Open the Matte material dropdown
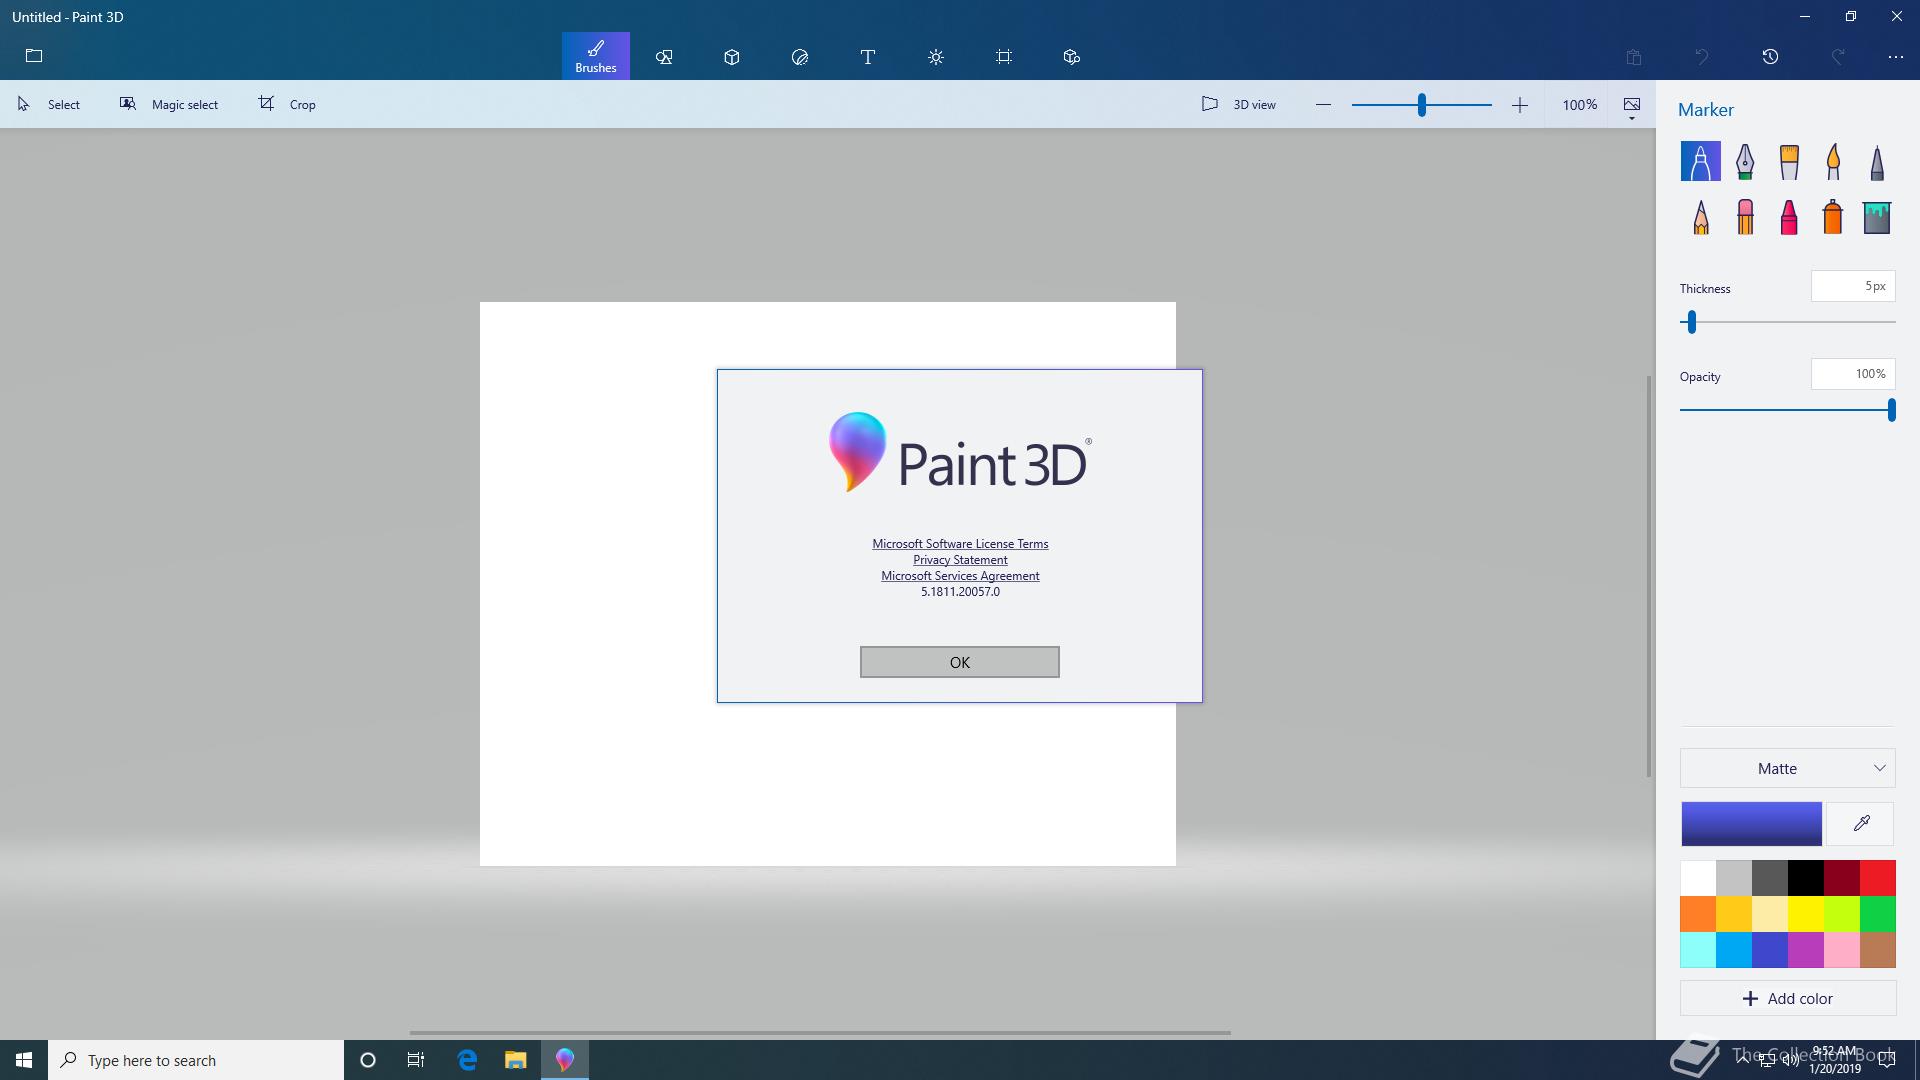Viewport: 1920px width, 1080px height. click(1788, 768)
